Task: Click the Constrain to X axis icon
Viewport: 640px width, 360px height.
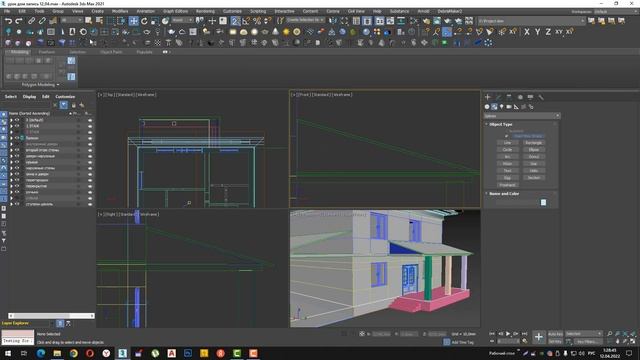Action: (527, 32)
